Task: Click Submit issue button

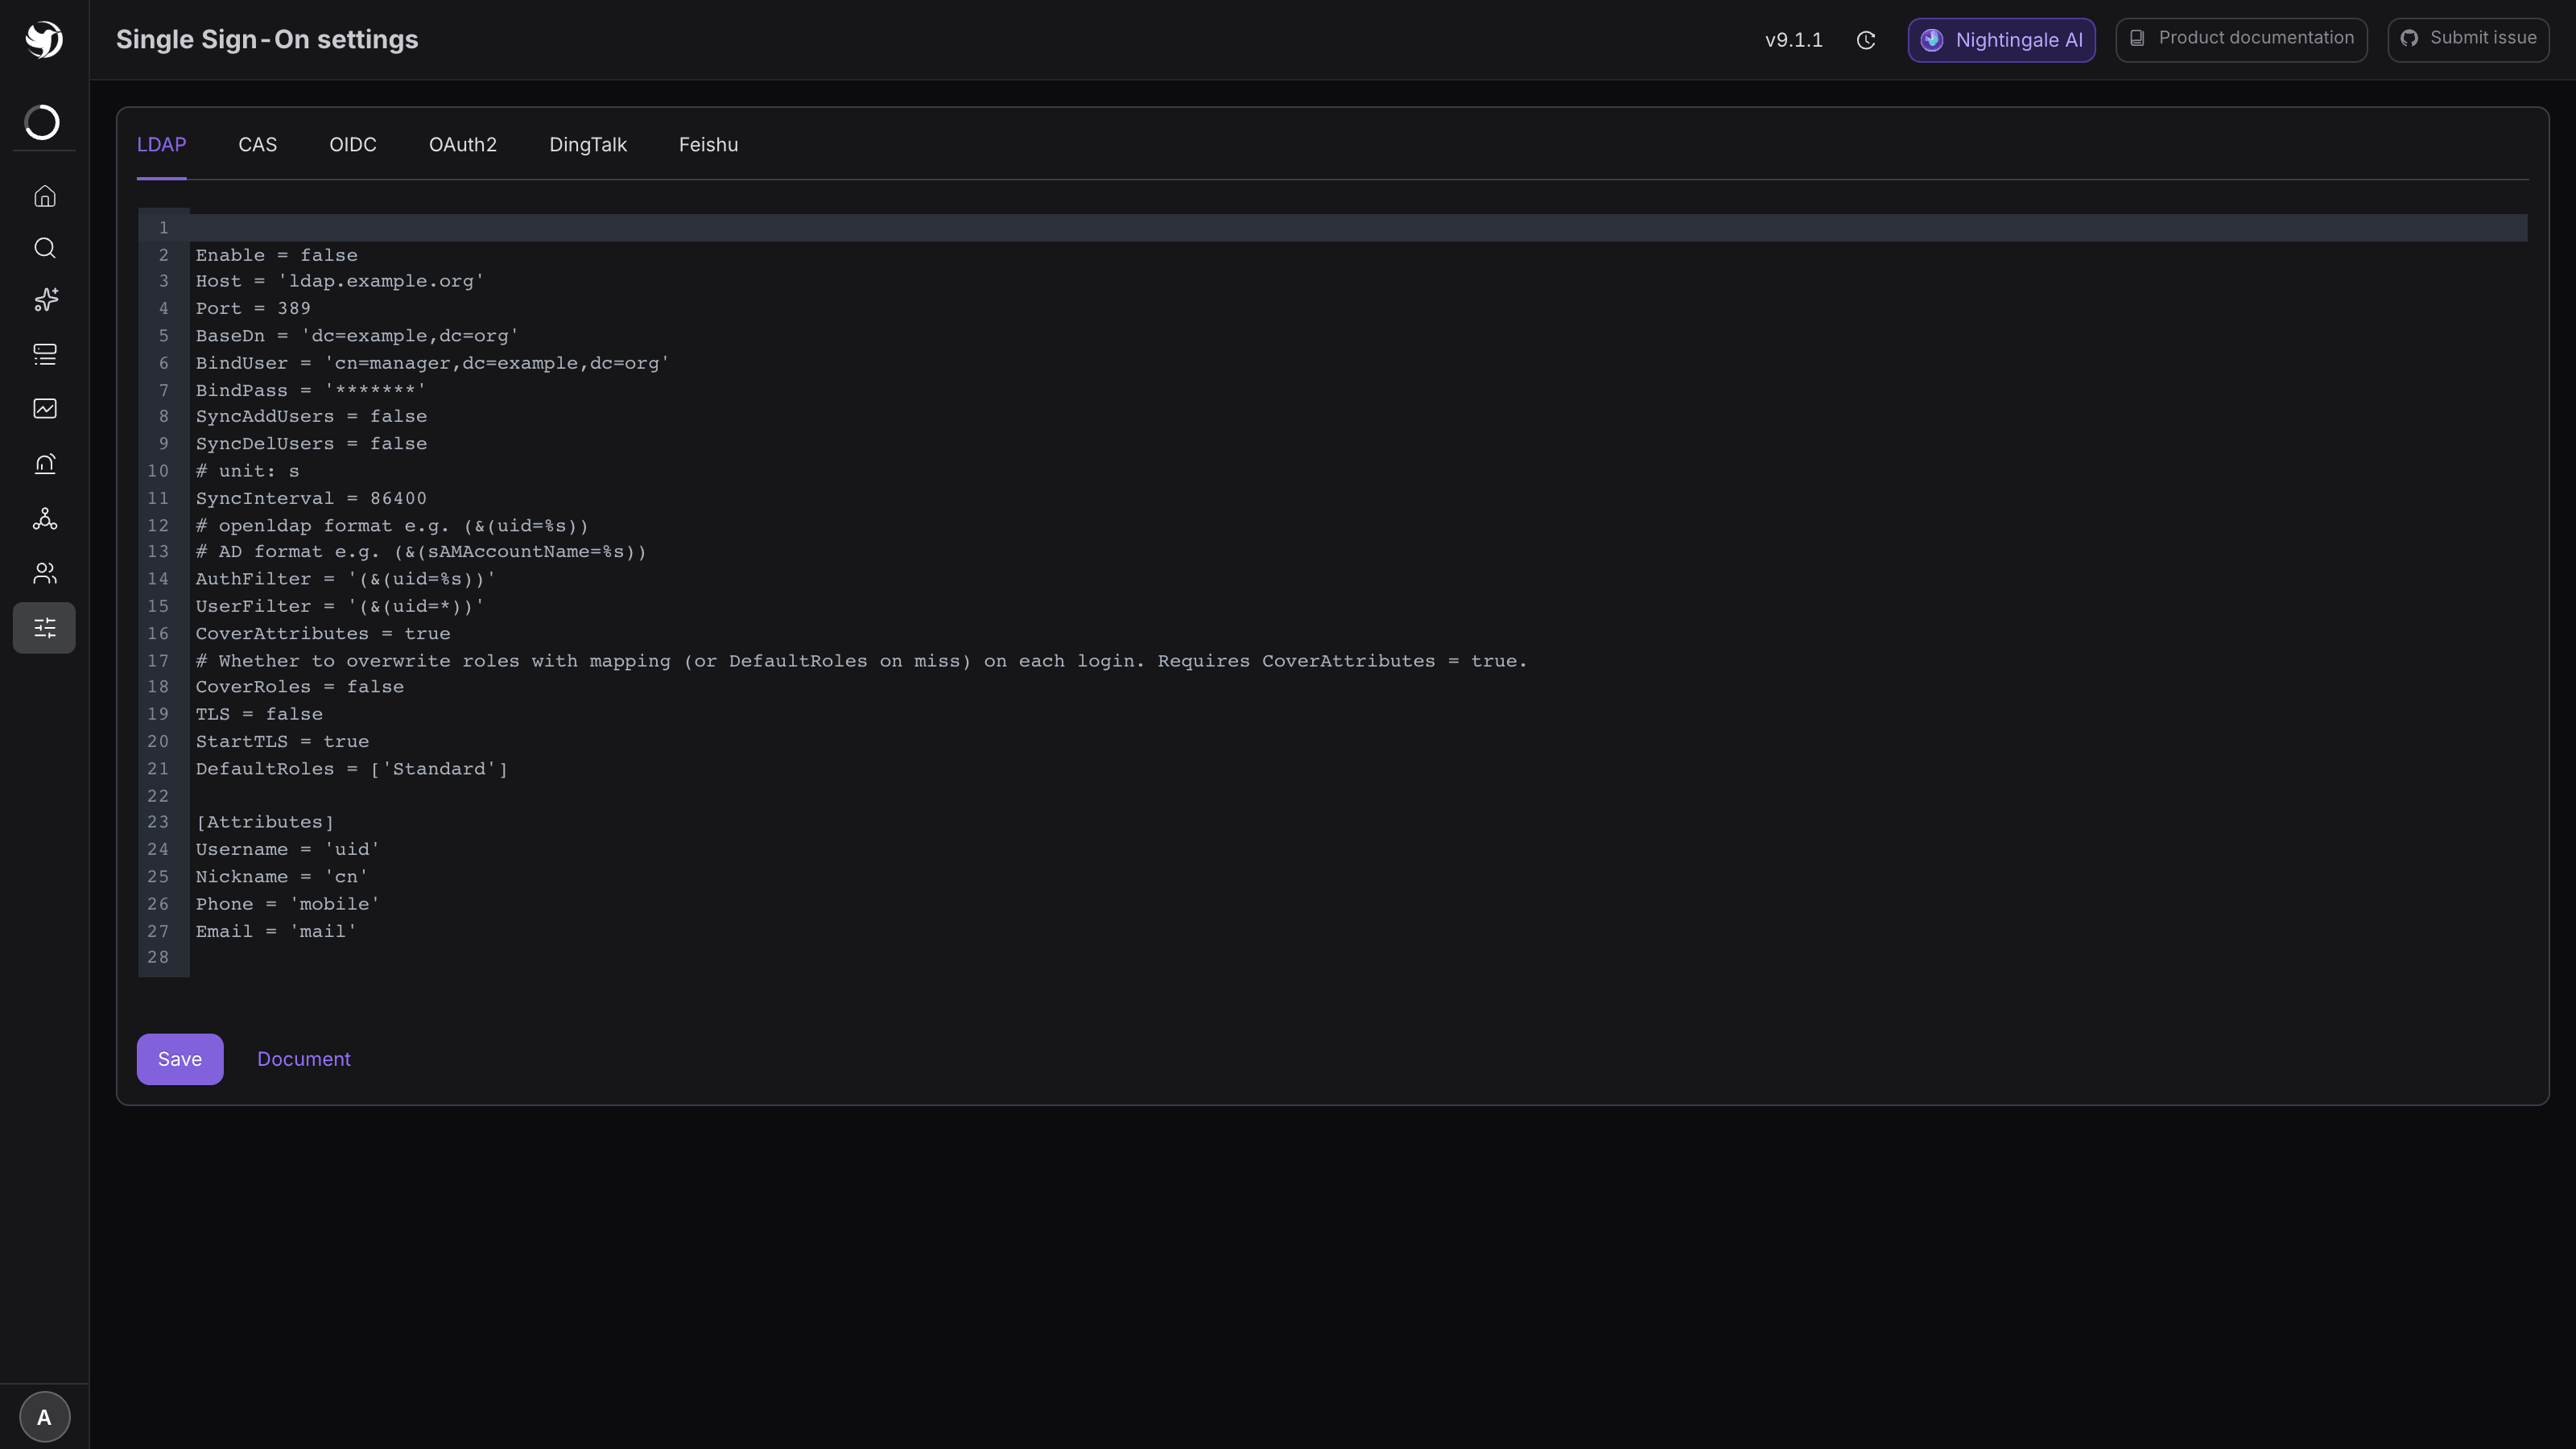Action: click(2468, 39)
